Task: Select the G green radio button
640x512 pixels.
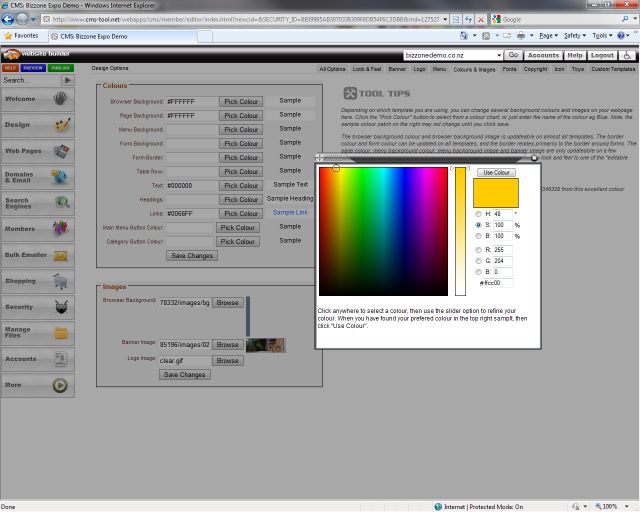Action: coord(478,261)
